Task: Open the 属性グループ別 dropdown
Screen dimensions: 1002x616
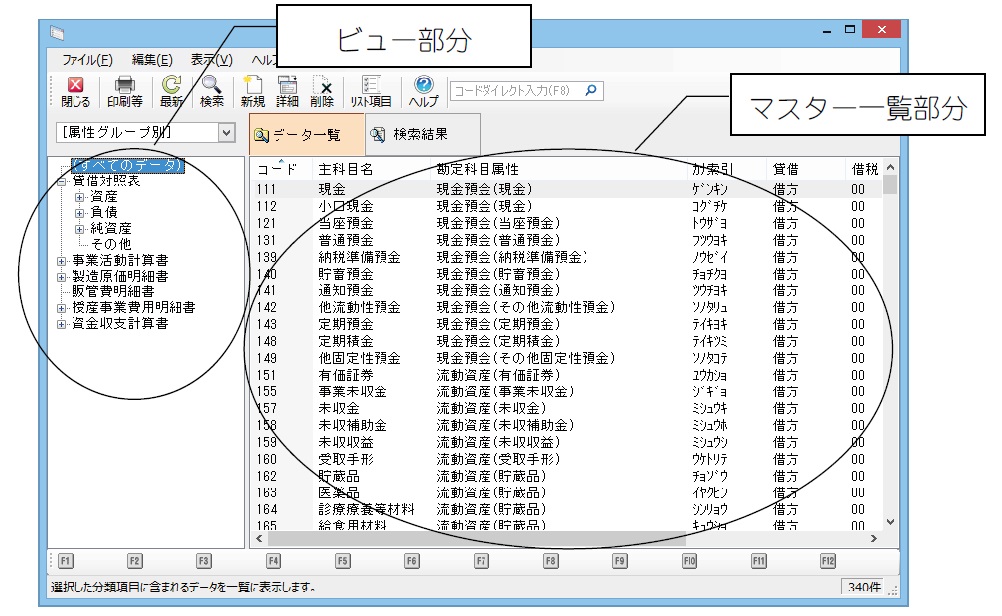Action: click(226, 132)
